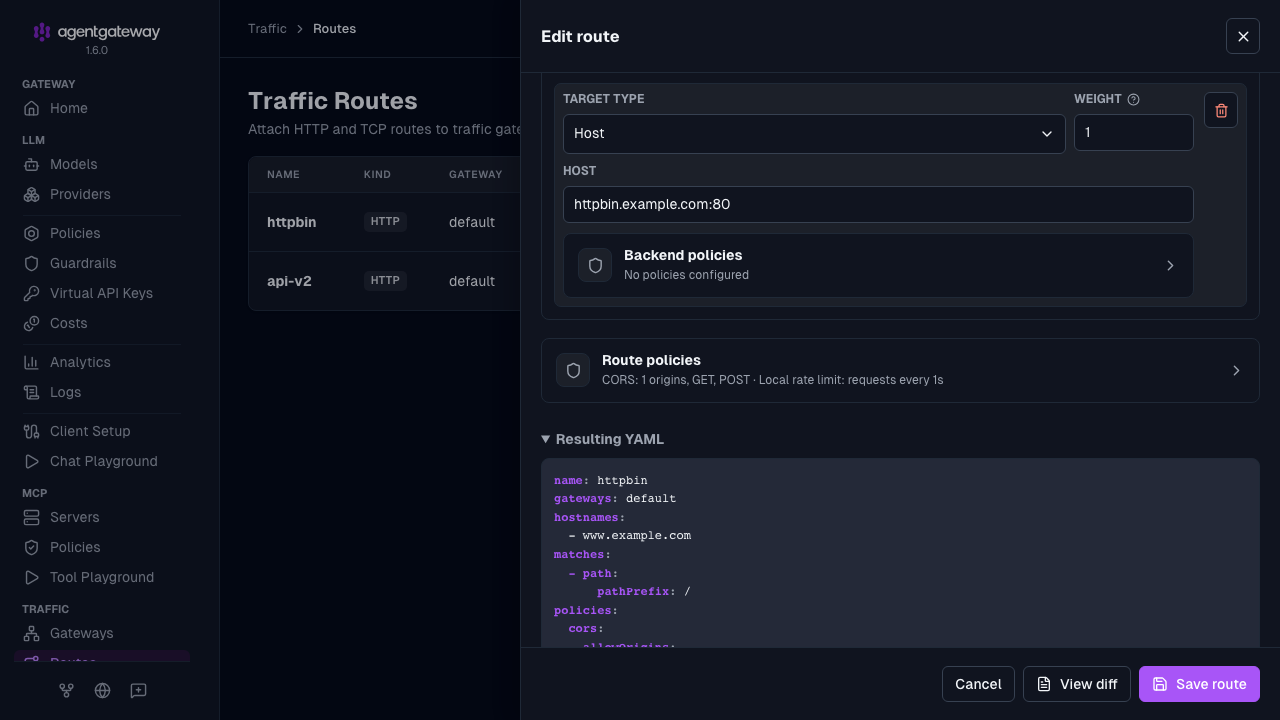The width and height of the screenshot is (1280, 720).
Task: Click the Tool Playground play icon
Action: pos(32,577)
